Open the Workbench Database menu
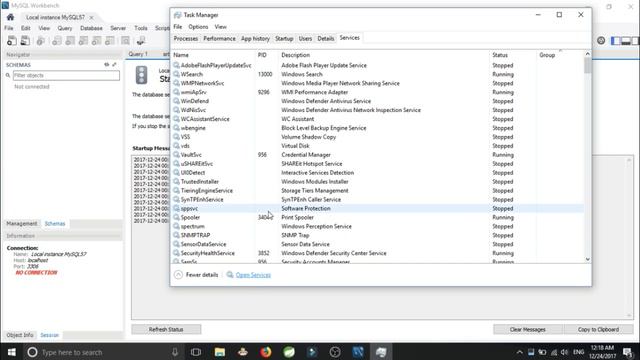 click(x=91, y=28)
